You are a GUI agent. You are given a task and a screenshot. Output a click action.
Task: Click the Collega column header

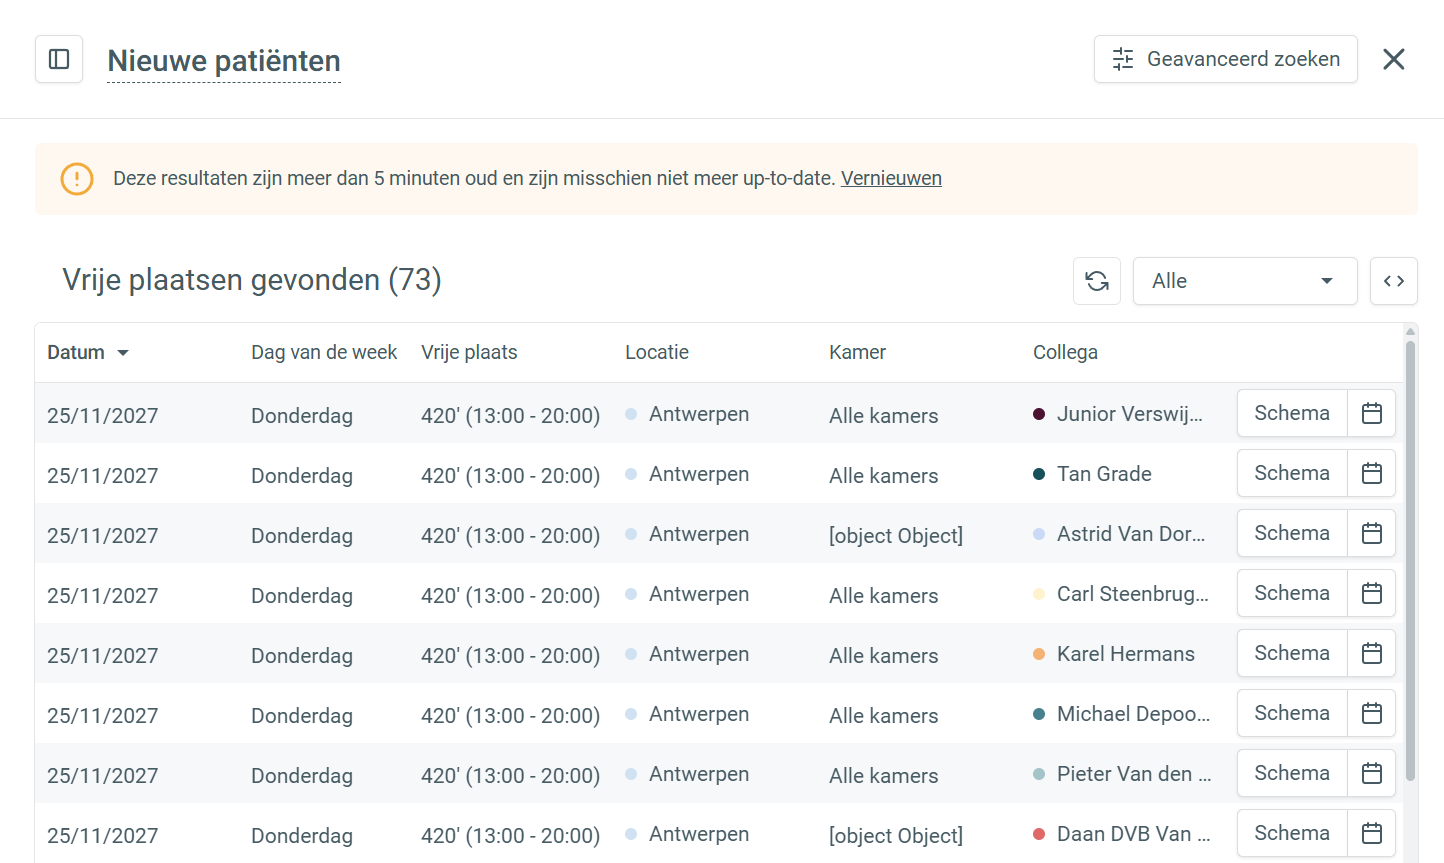pyautogui.click(x=1065, y=352)
